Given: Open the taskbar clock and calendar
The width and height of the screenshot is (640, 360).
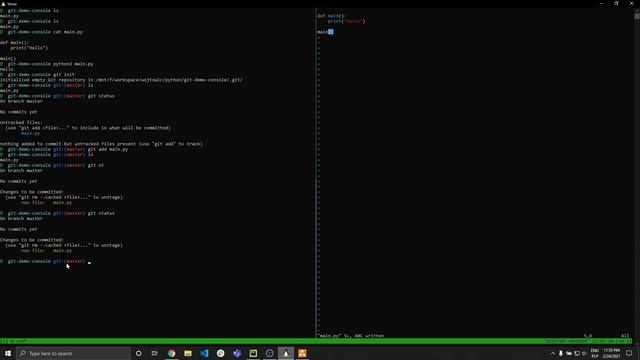Looking at the screenshot, I should 611,353.
